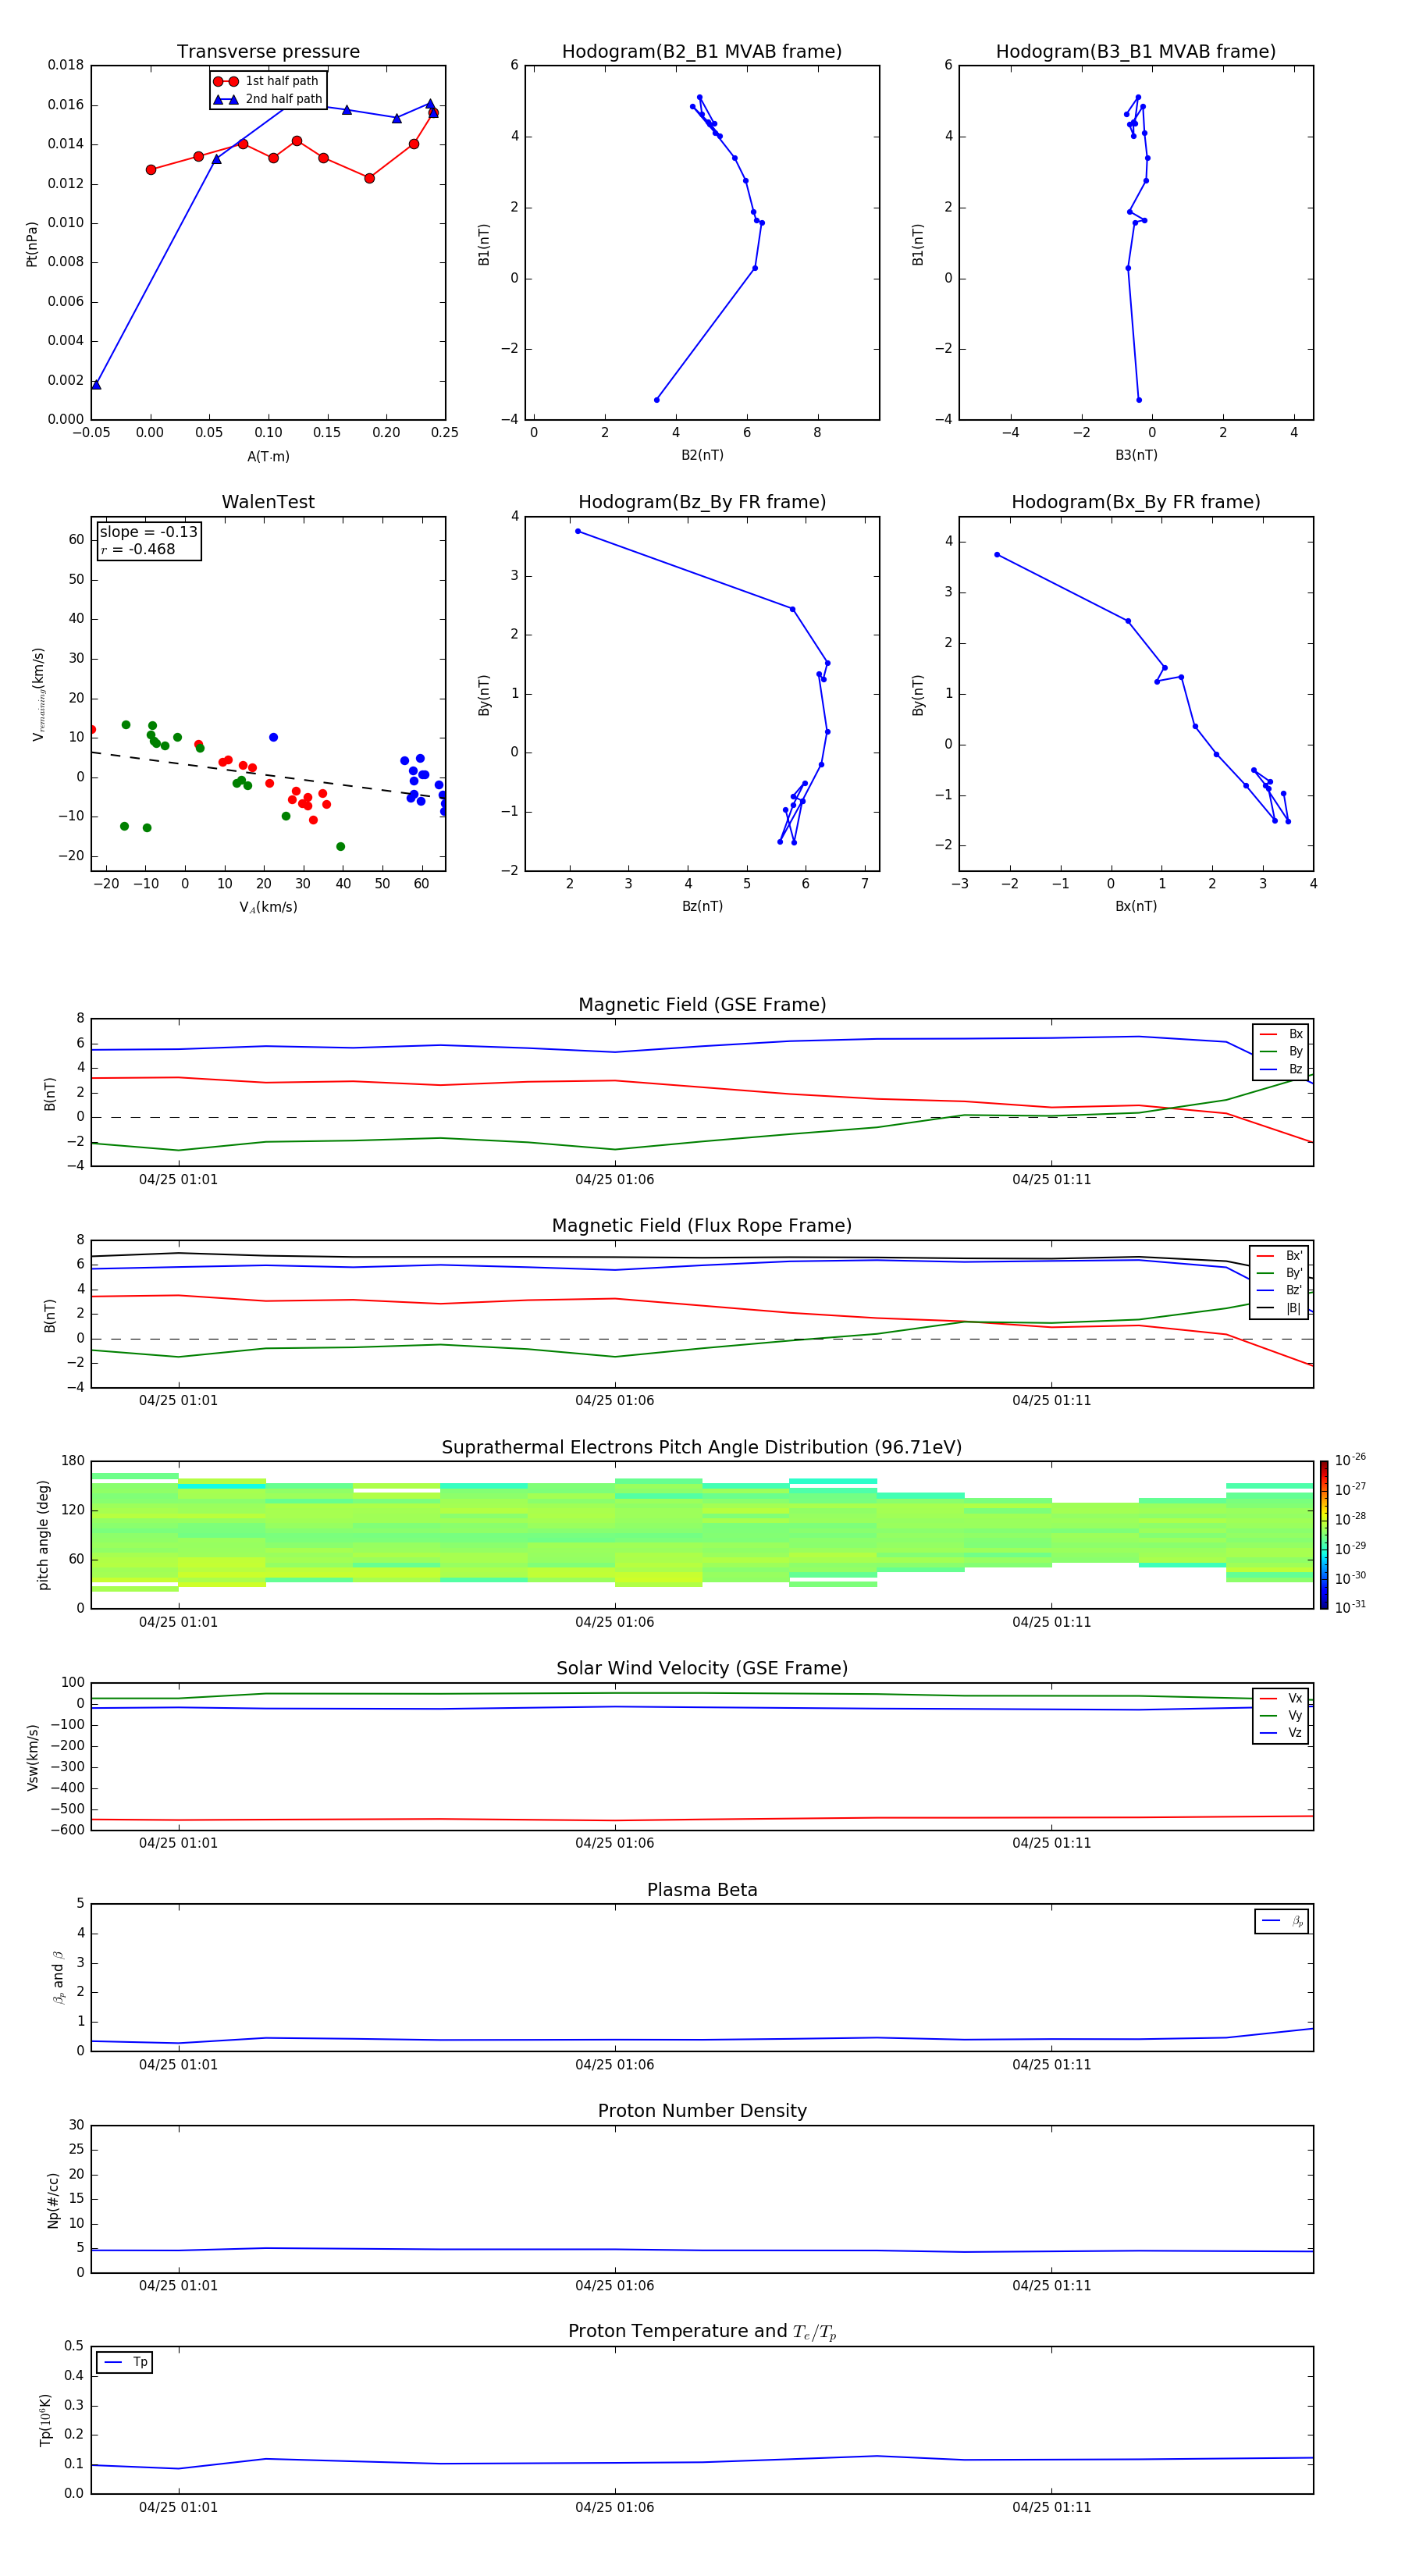
Task: Click 'B3(nT)' x-axis label
Action: coord(1136,455)
